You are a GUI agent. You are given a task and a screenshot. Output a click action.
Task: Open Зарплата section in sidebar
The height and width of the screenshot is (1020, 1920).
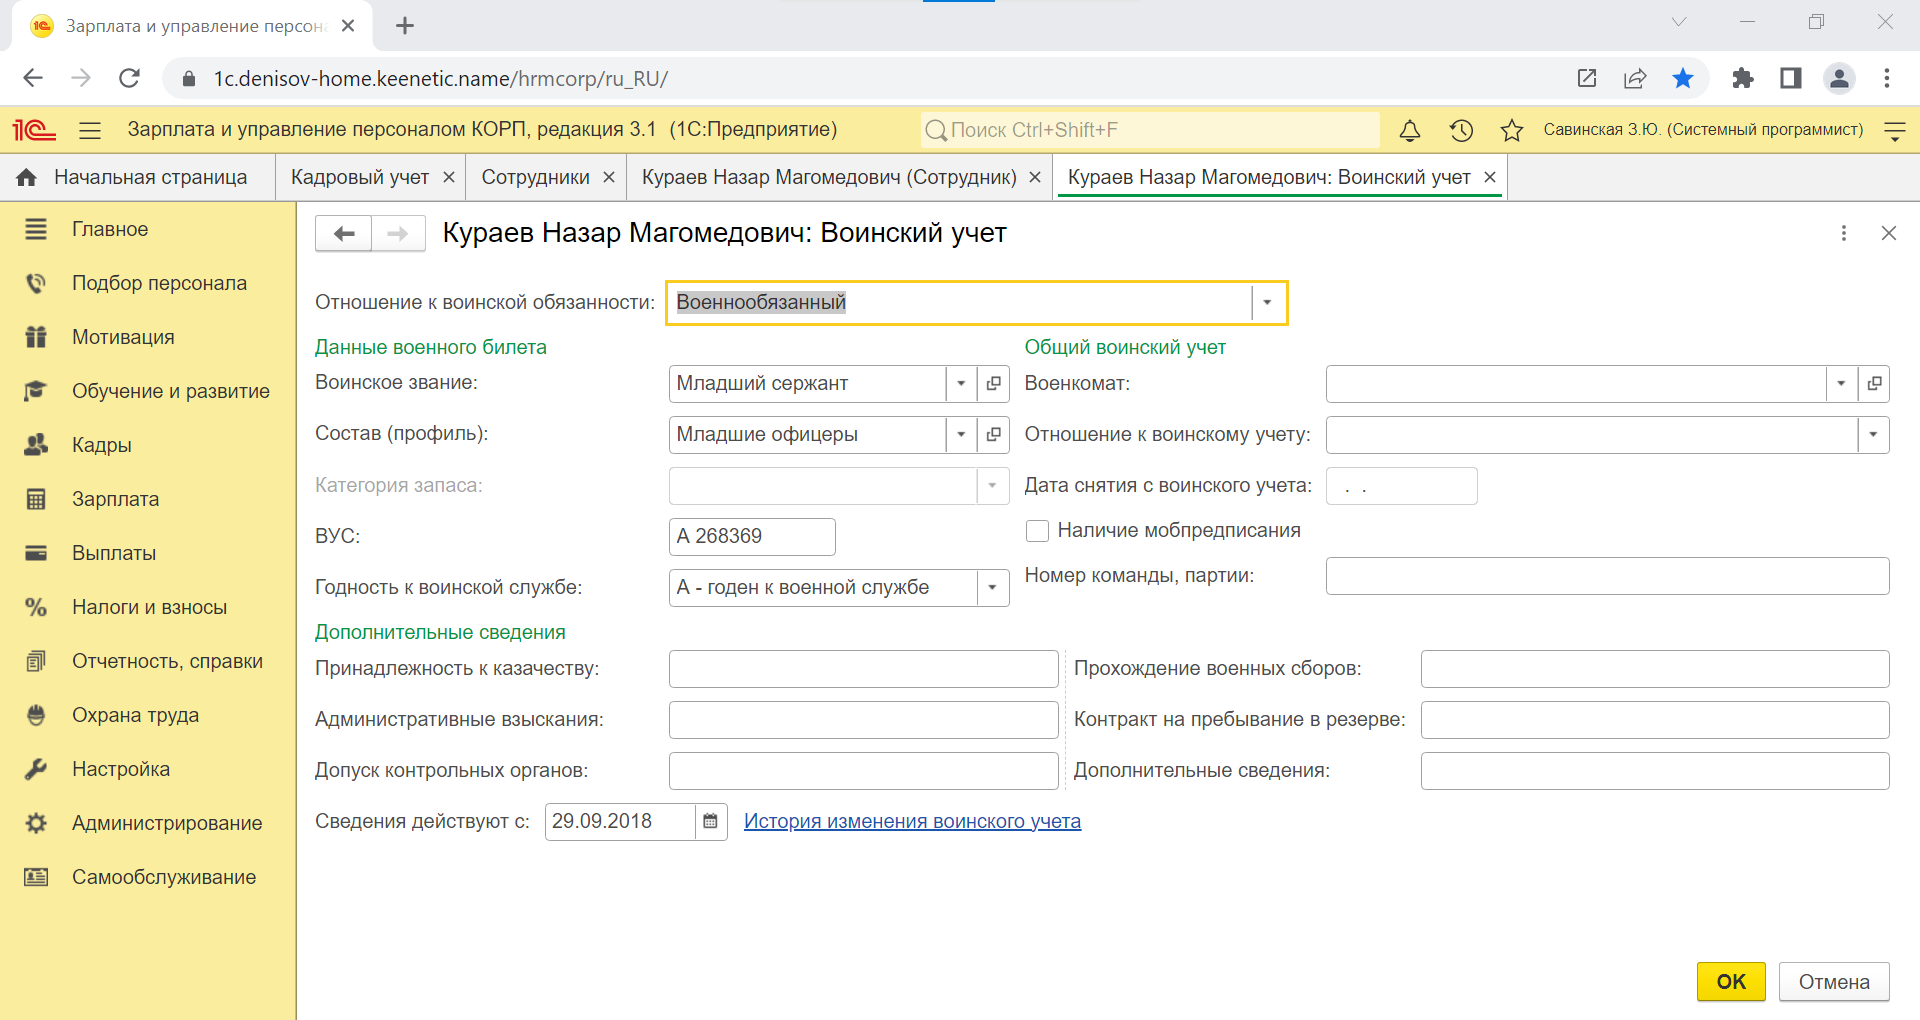[115, 499]
